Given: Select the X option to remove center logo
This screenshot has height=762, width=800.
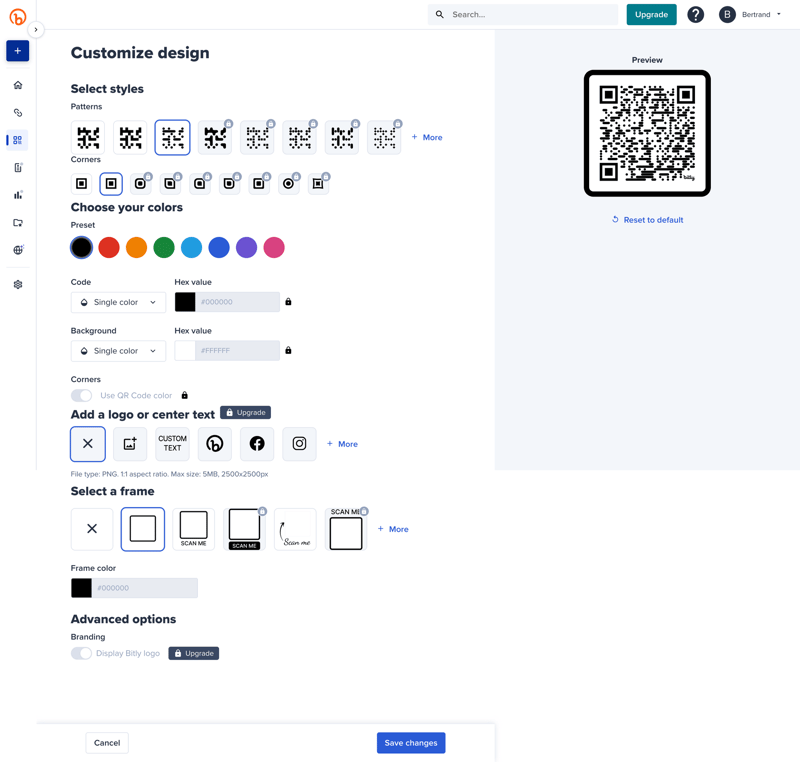Looking at the screenshot, I should click(87, 443).
